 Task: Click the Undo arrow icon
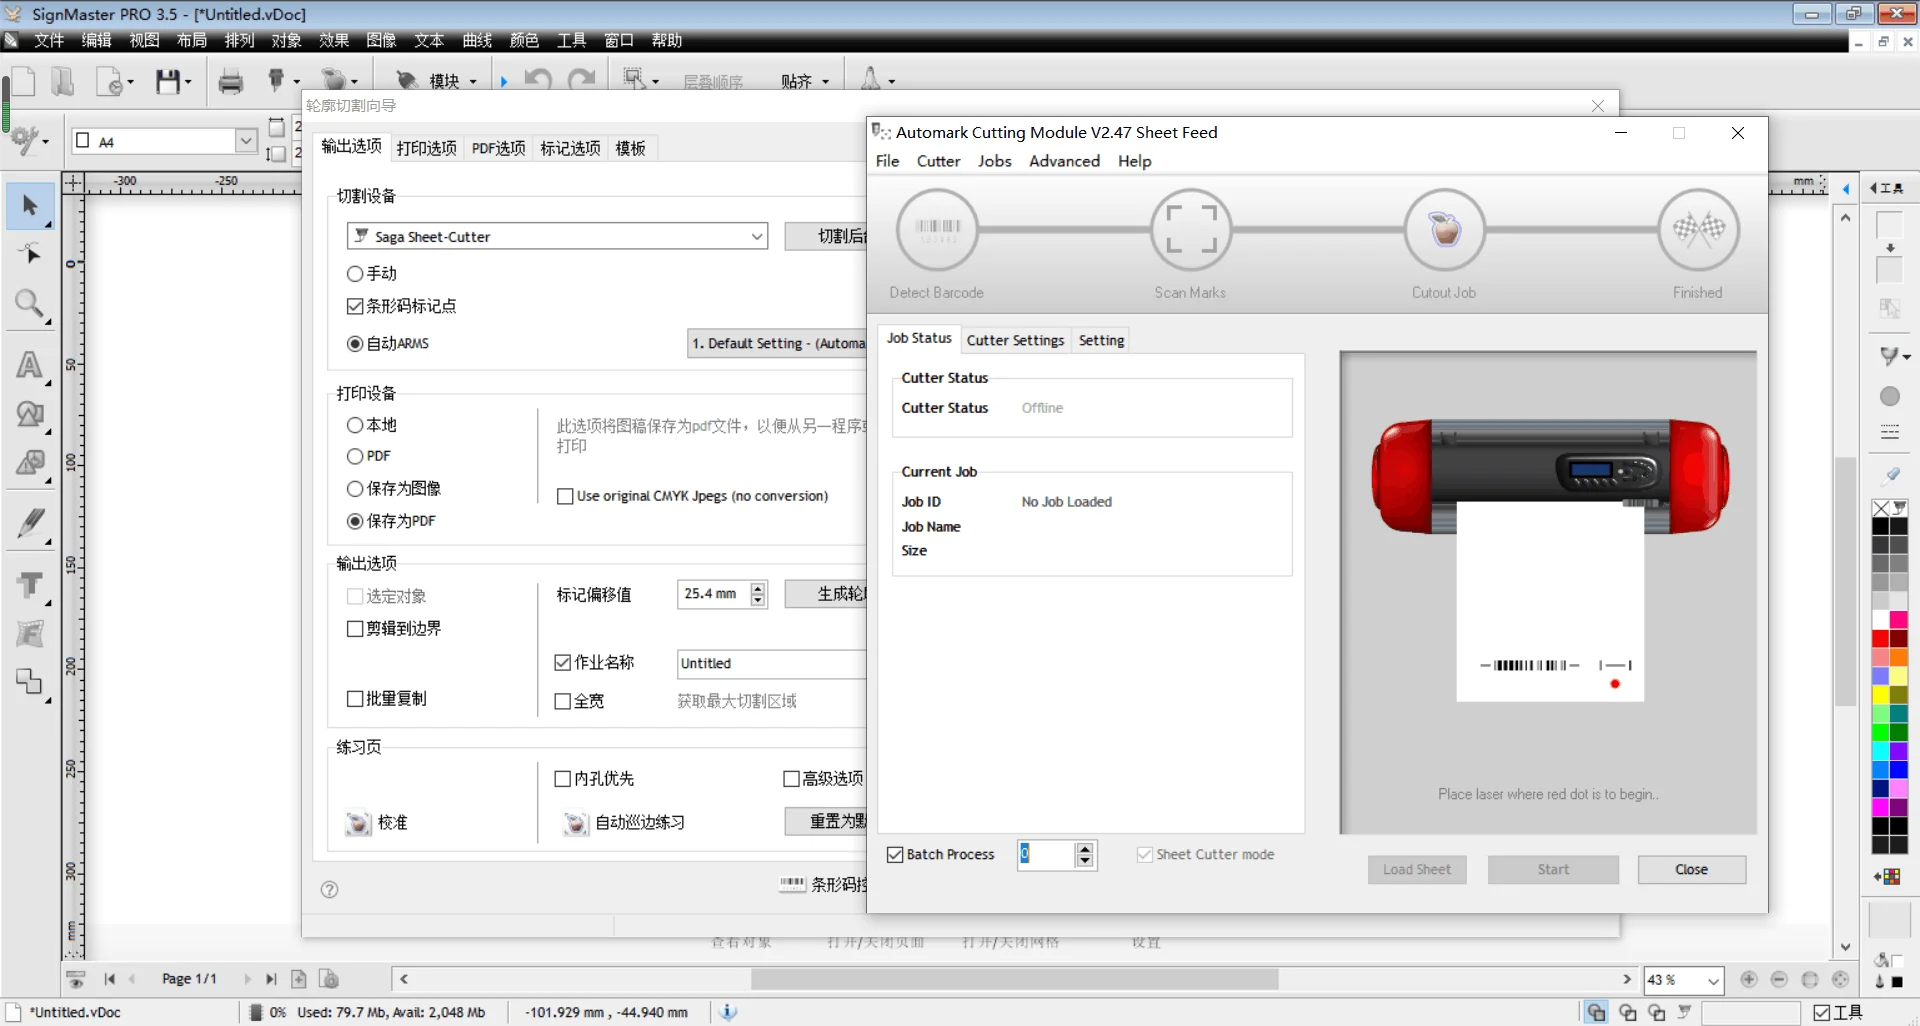click(x=538, y=80)
